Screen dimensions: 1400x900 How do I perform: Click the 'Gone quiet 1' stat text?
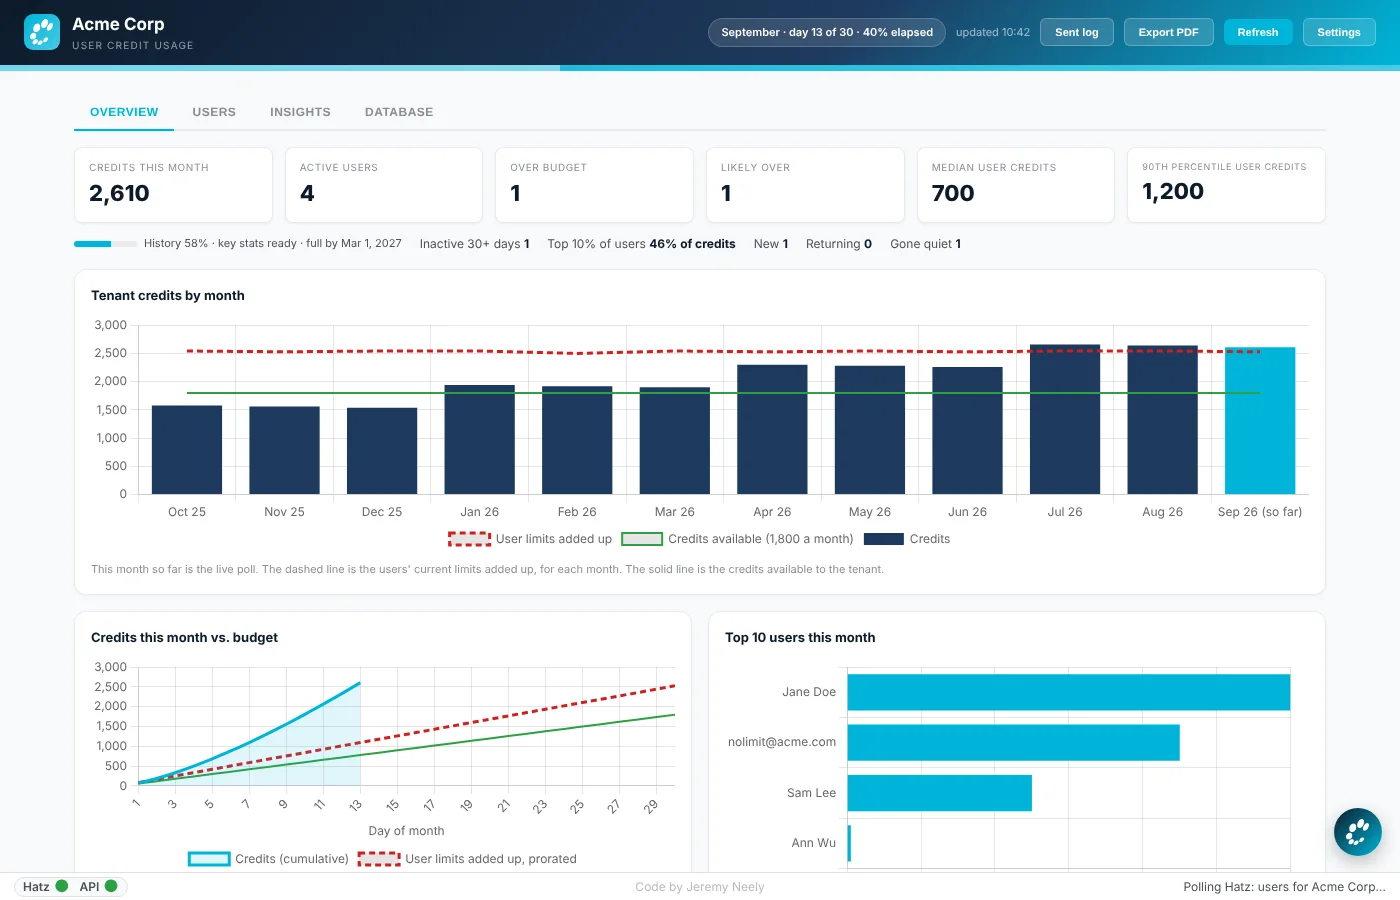click(926, 244)
